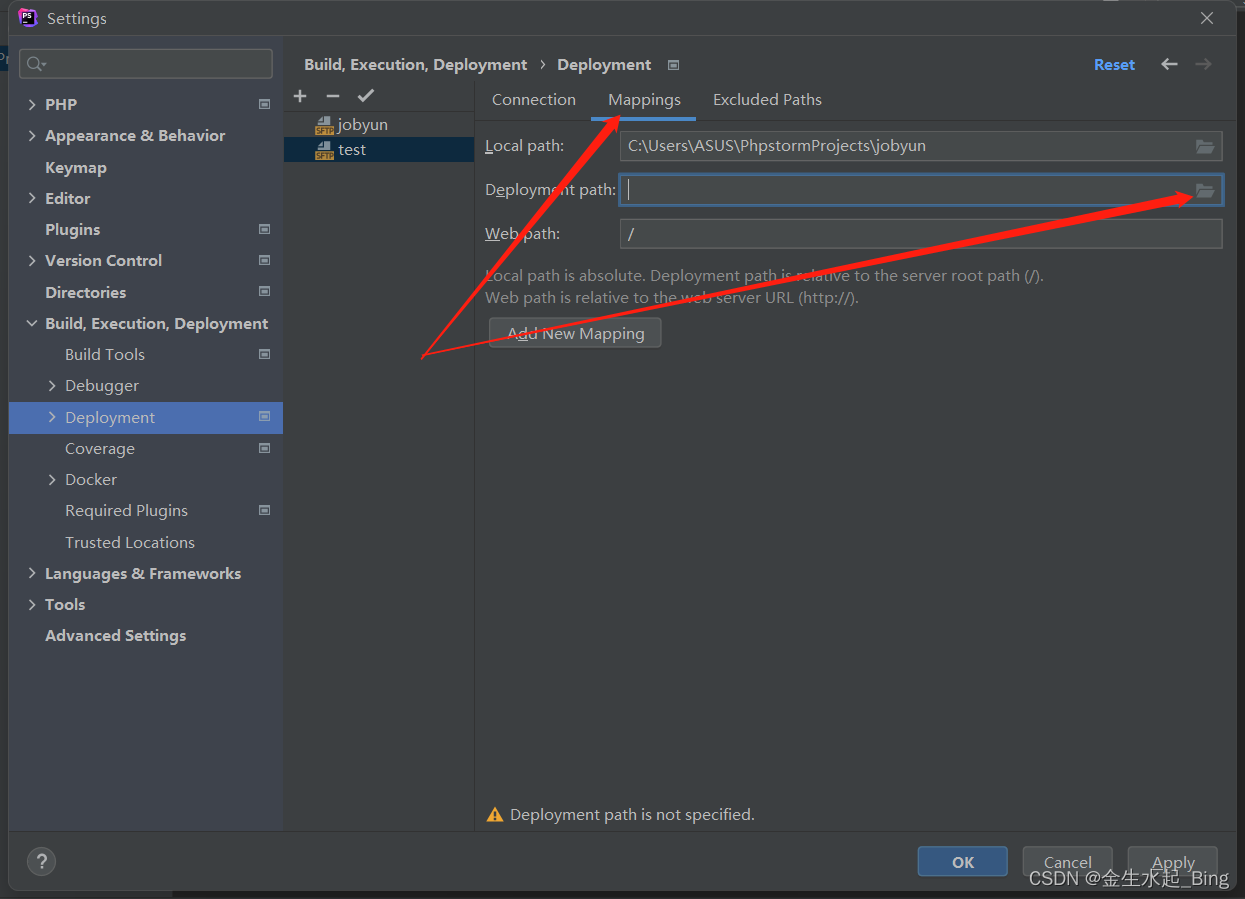
Task: Expand the PHP settings section
Action: [31, 104]
